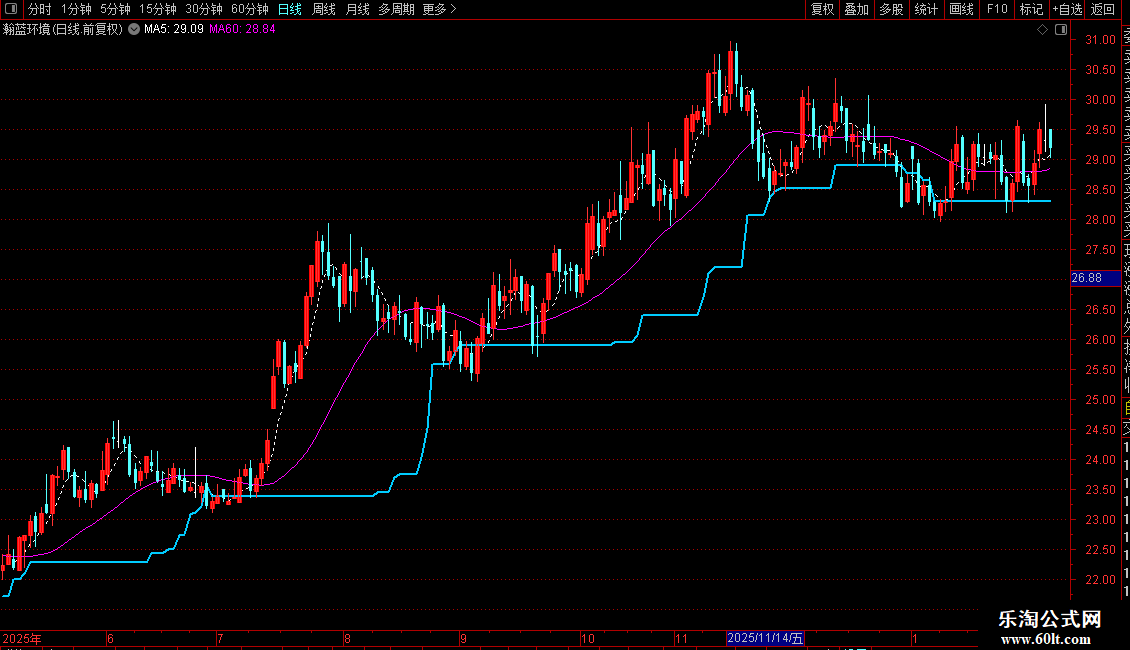Open the 多股 multi-stock view

(891, 9)
